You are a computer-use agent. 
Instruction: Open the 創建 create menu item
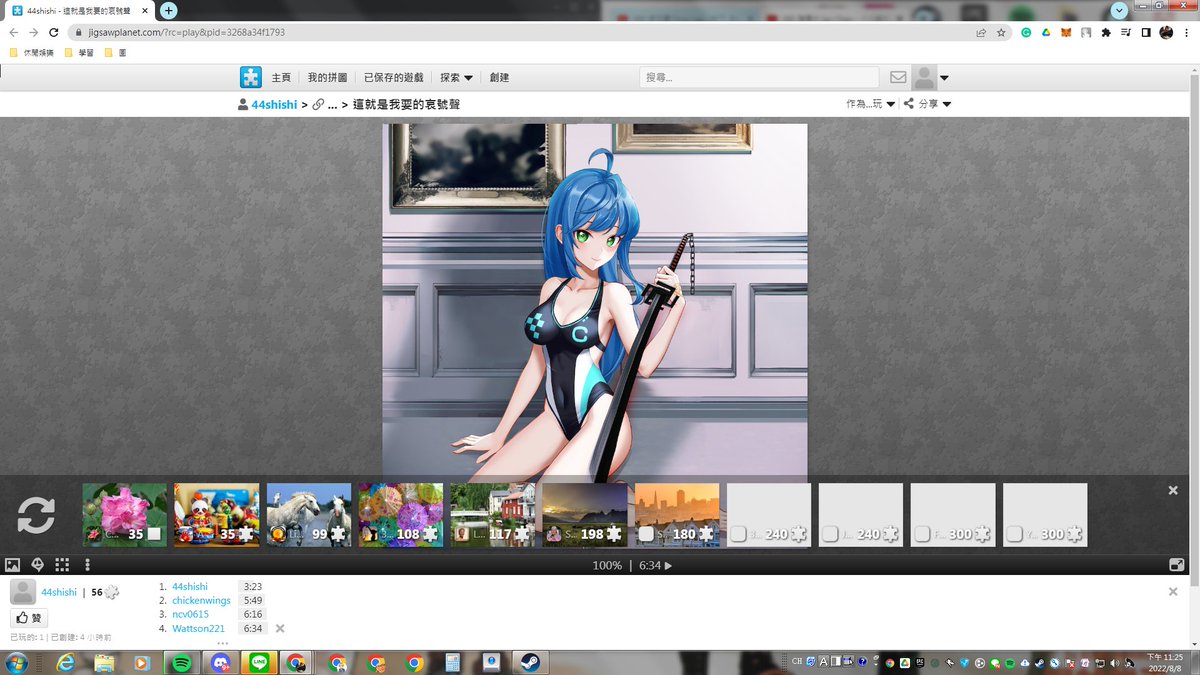[499, 78]
